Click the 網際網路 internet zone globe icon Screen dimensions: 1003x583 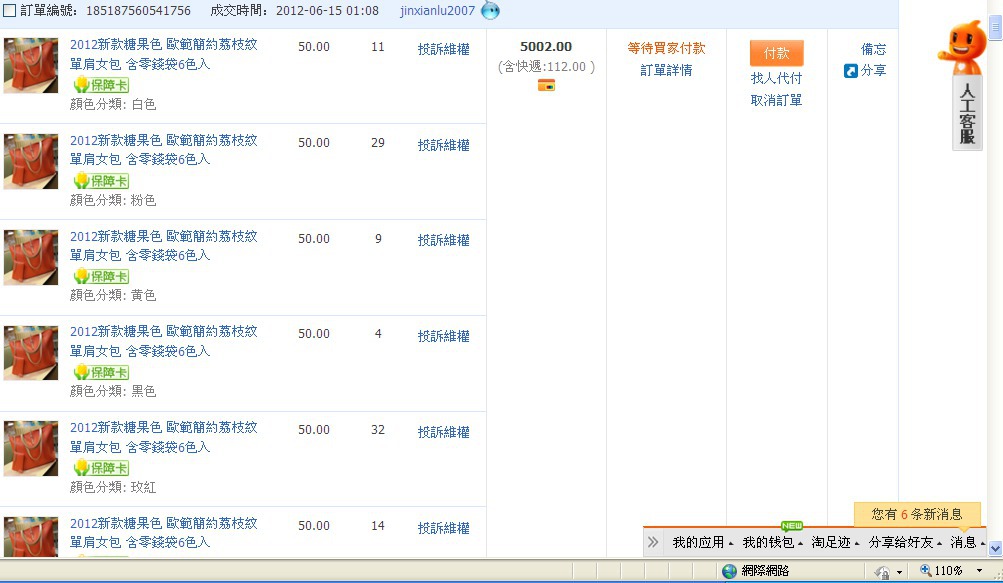[729, 571]
